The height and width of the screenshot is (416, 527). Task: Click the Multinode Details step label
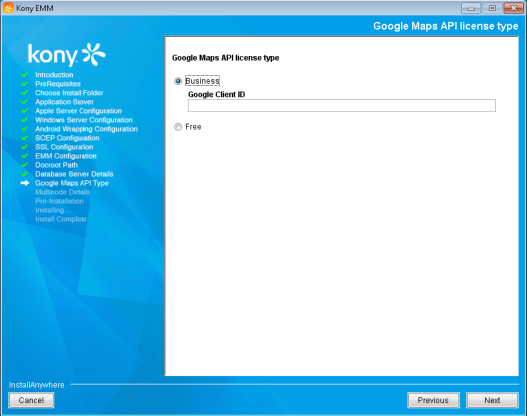tap(63, 192)
